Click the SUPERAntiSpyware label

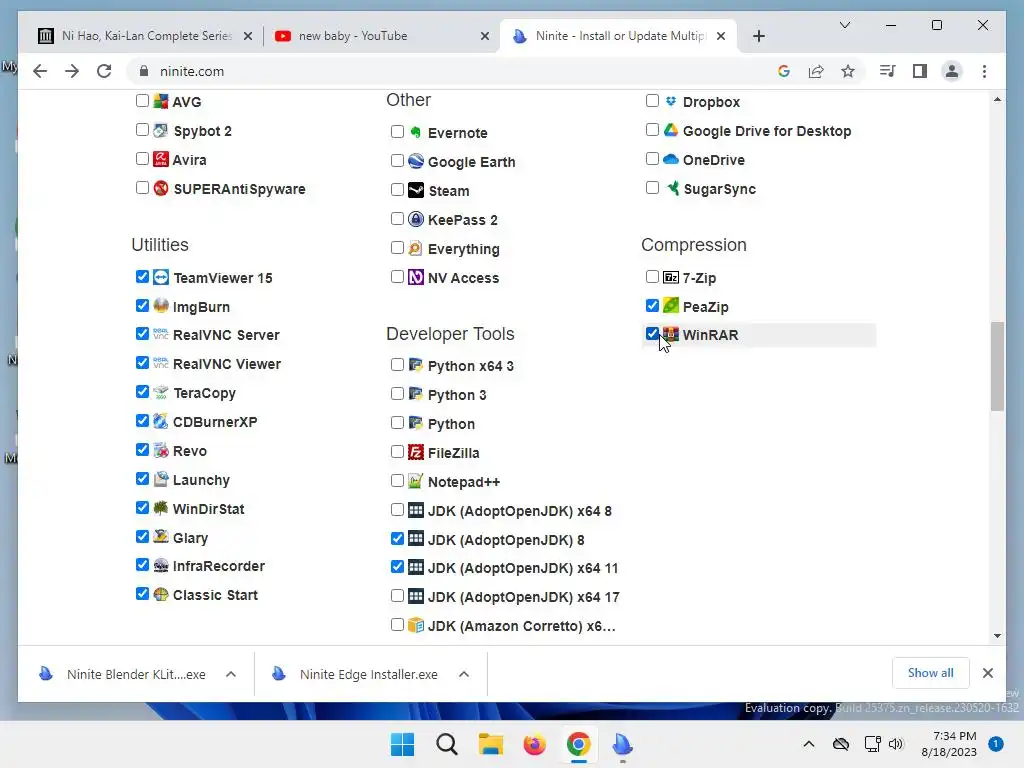click(239, 189)
